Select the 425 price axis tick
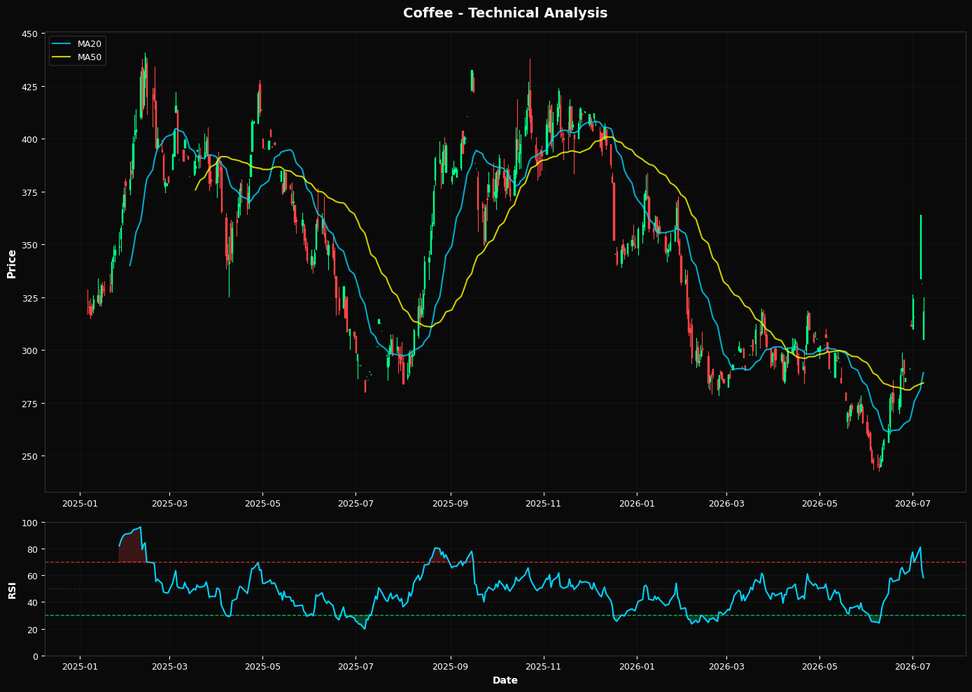The width and height of the screenshot is (972, 692). click(30, 87)
